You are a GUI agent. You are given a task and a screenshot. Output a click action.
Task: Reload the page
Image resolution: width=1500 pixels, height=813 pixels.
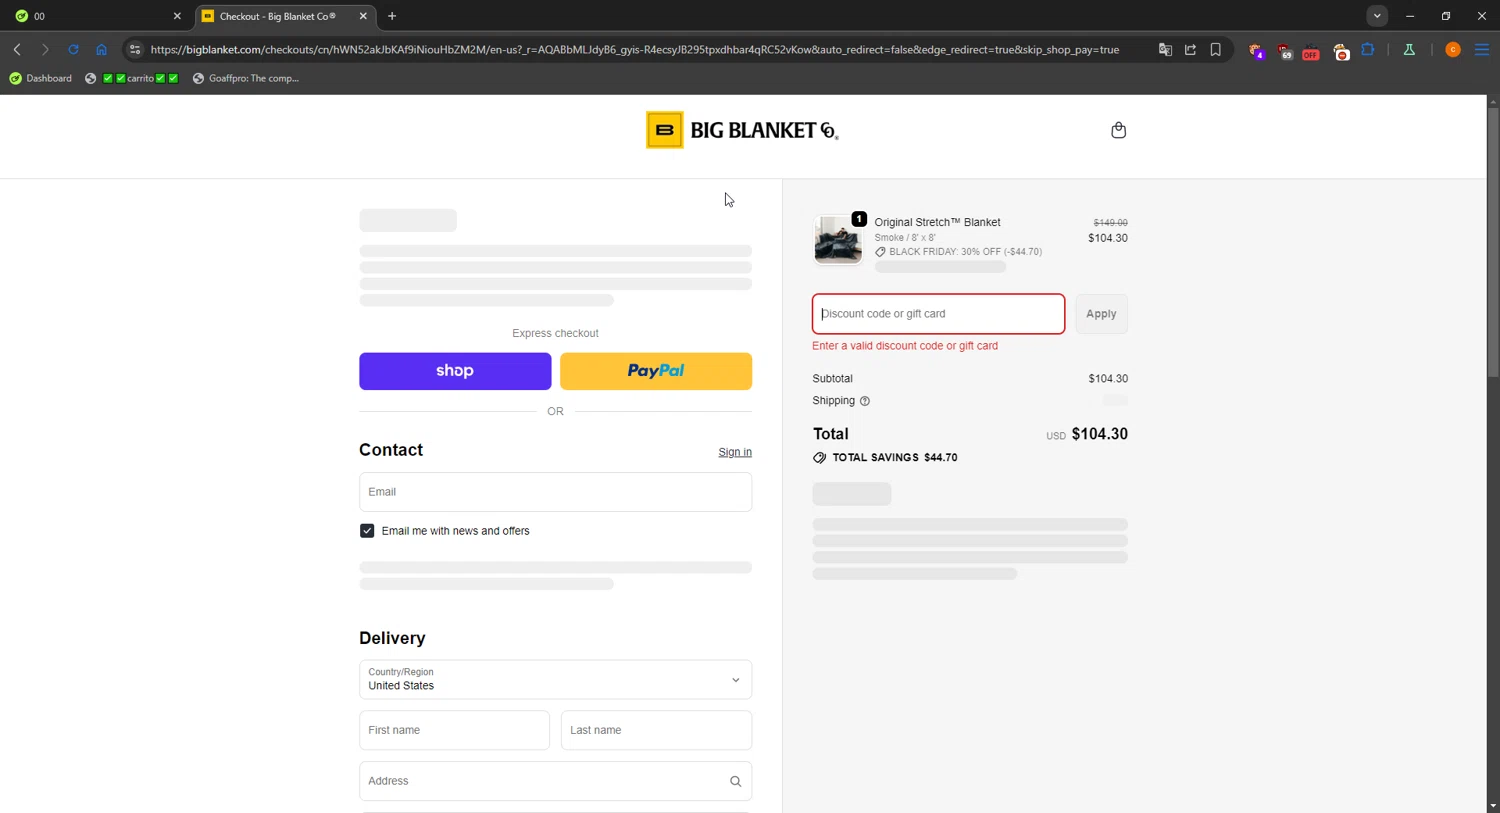click(73, 50)
